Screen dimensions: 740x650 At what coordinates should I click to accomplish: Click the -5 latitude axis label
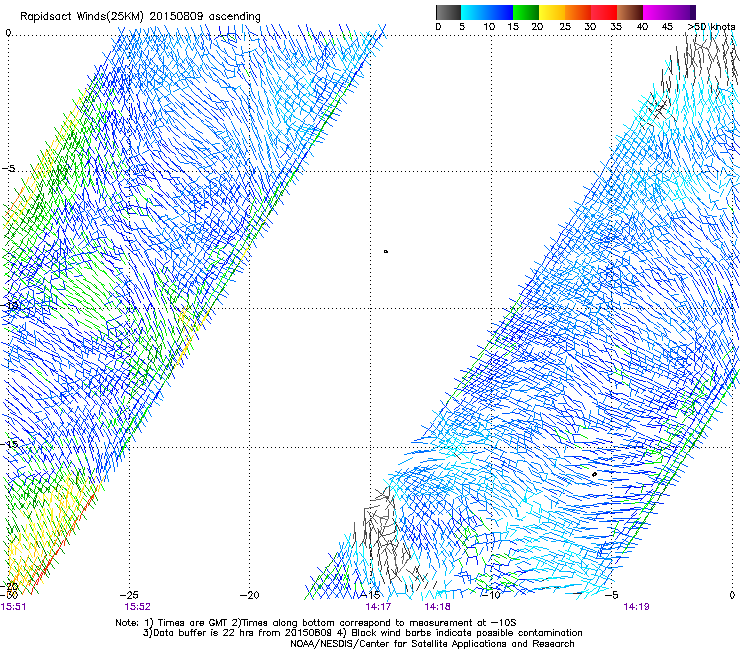coord(9,169)
